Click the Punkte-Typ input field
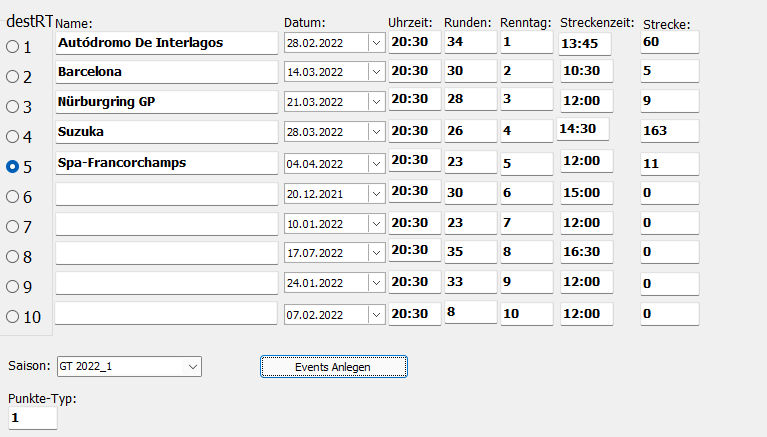The height and width of the screenshot is (437, 767). point(32,417)
